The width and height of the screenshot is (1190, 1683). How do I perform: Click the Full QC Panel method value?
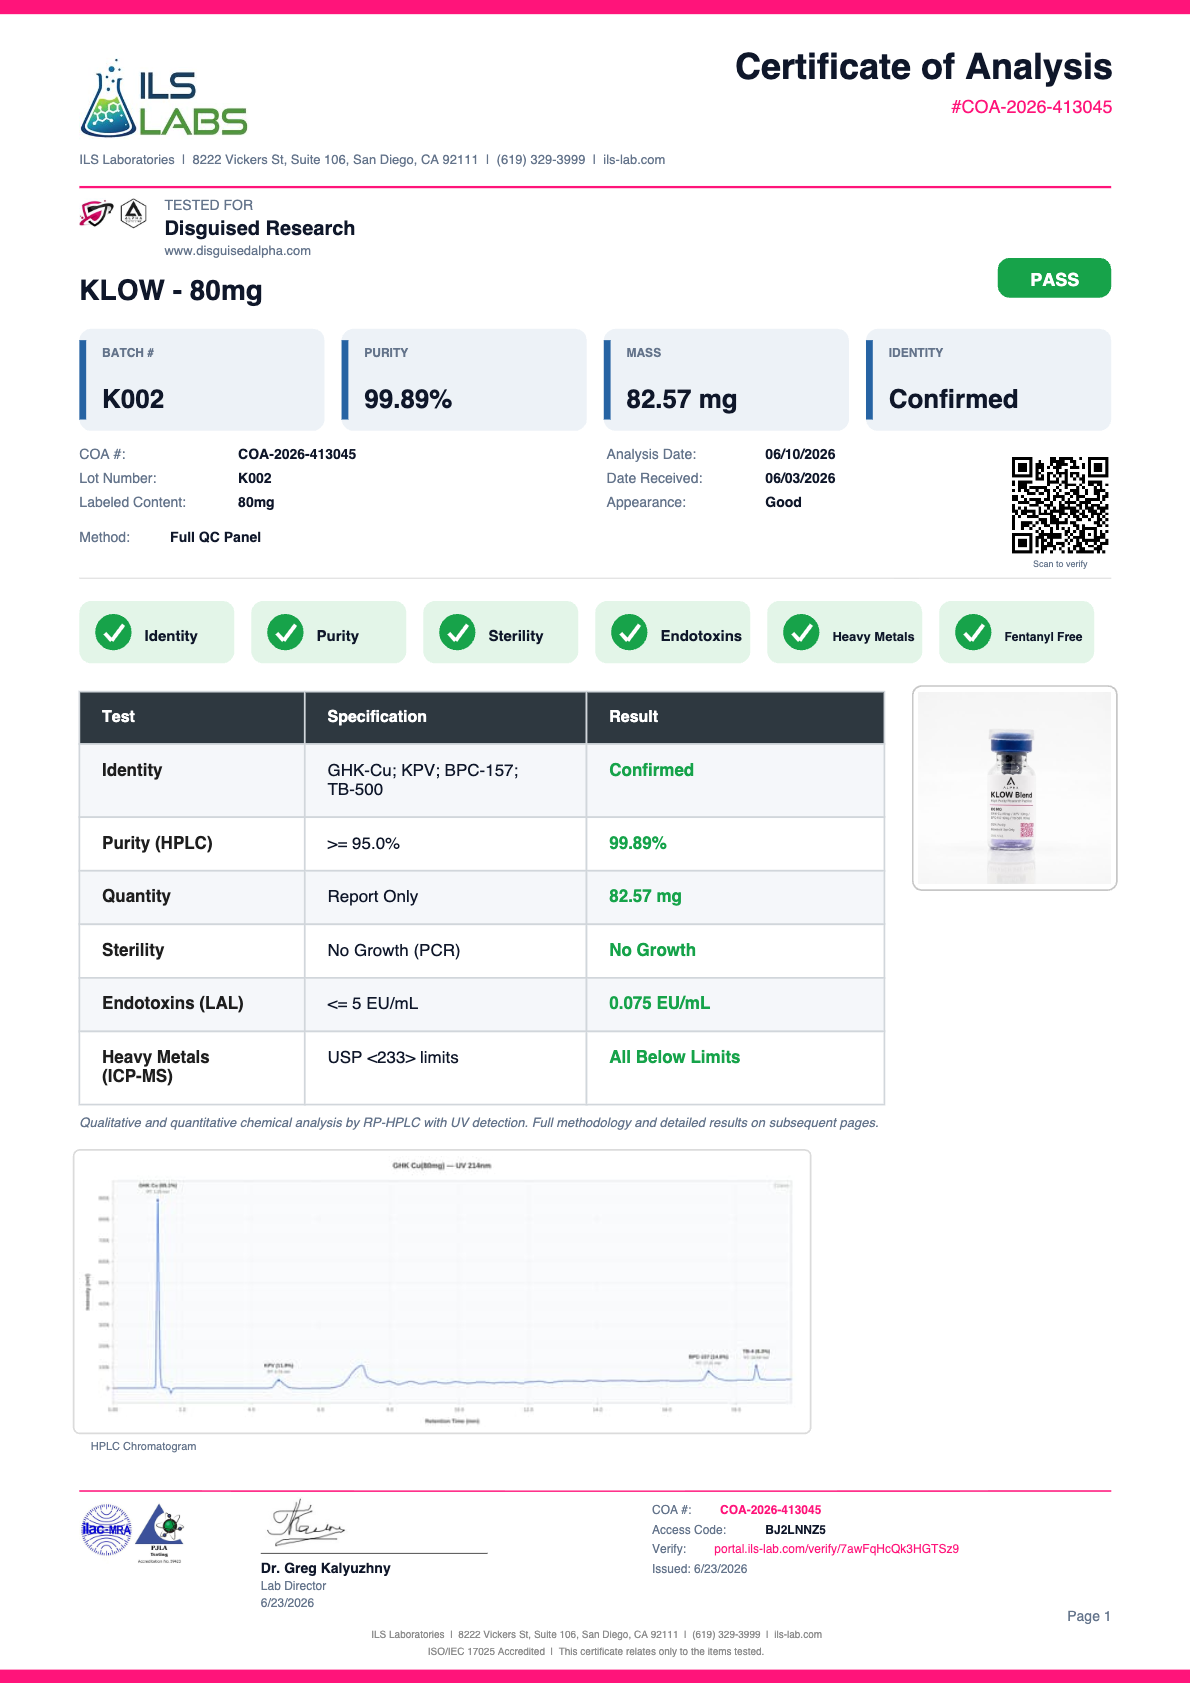coord(215,537)
